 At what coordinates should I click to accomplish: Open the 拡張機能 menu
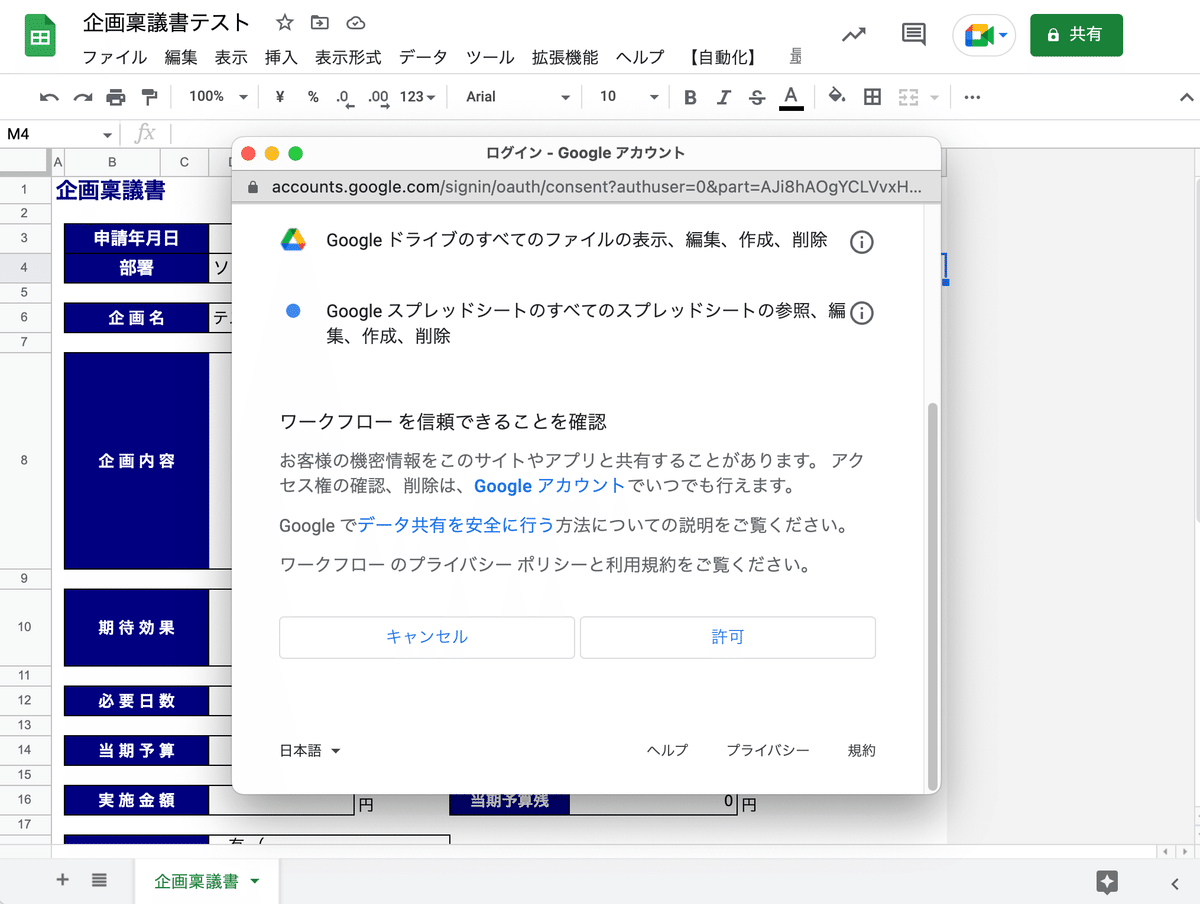point(565,57)
